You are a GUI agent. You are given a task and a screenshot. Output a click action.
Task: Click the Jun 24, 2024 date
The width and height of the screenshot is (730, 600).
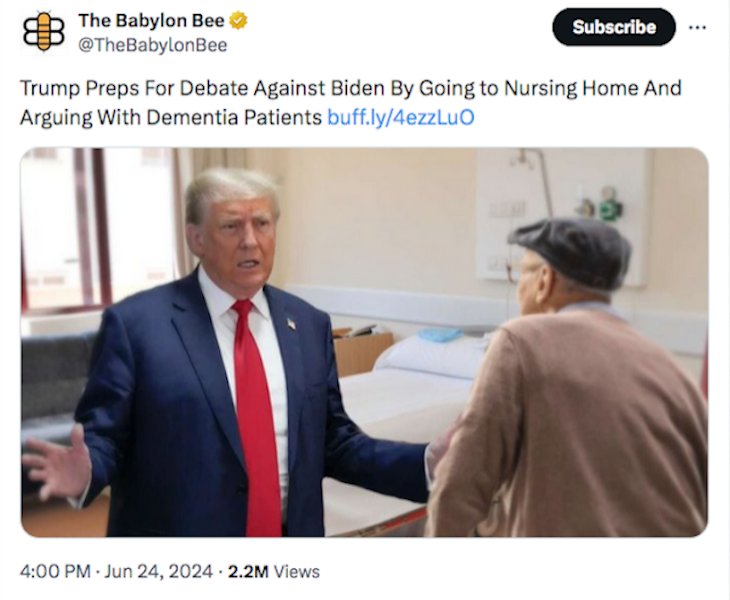pyautogui.click(x=158, y=571)
